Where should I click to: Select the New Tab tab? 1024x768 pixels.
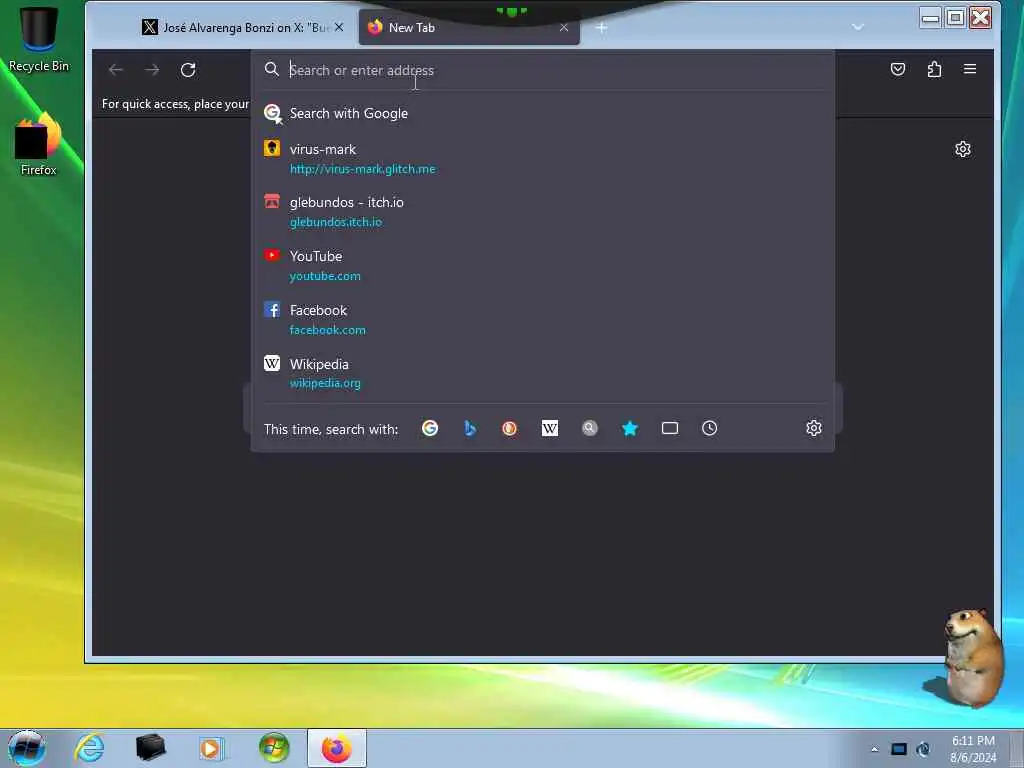coord(469,27)
